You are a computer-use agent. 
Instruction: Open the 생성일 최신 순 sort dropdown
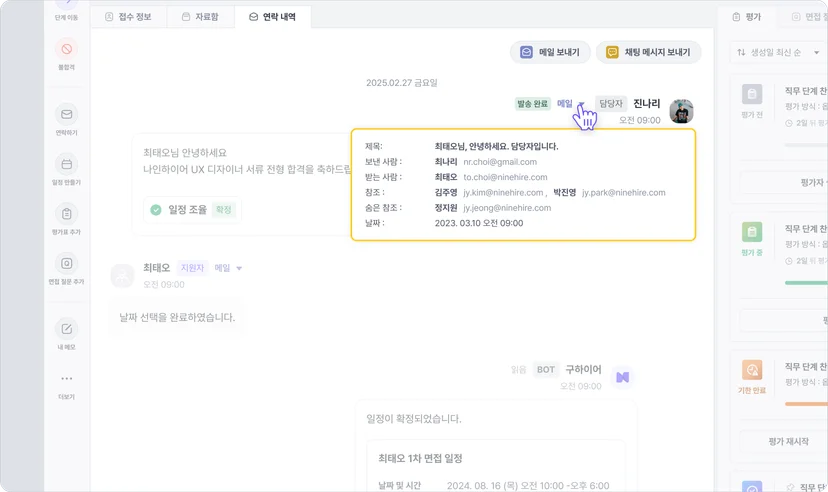tap(778, 52)
